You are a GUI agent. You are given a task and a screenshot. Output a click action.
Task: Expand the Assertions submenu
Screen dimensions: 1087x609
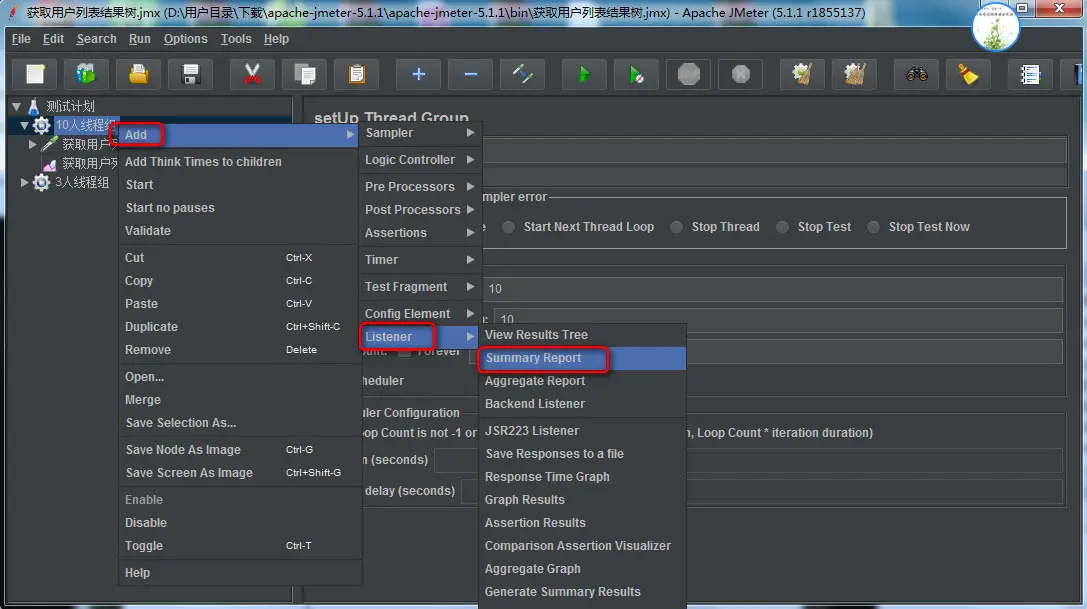(419, 232)
